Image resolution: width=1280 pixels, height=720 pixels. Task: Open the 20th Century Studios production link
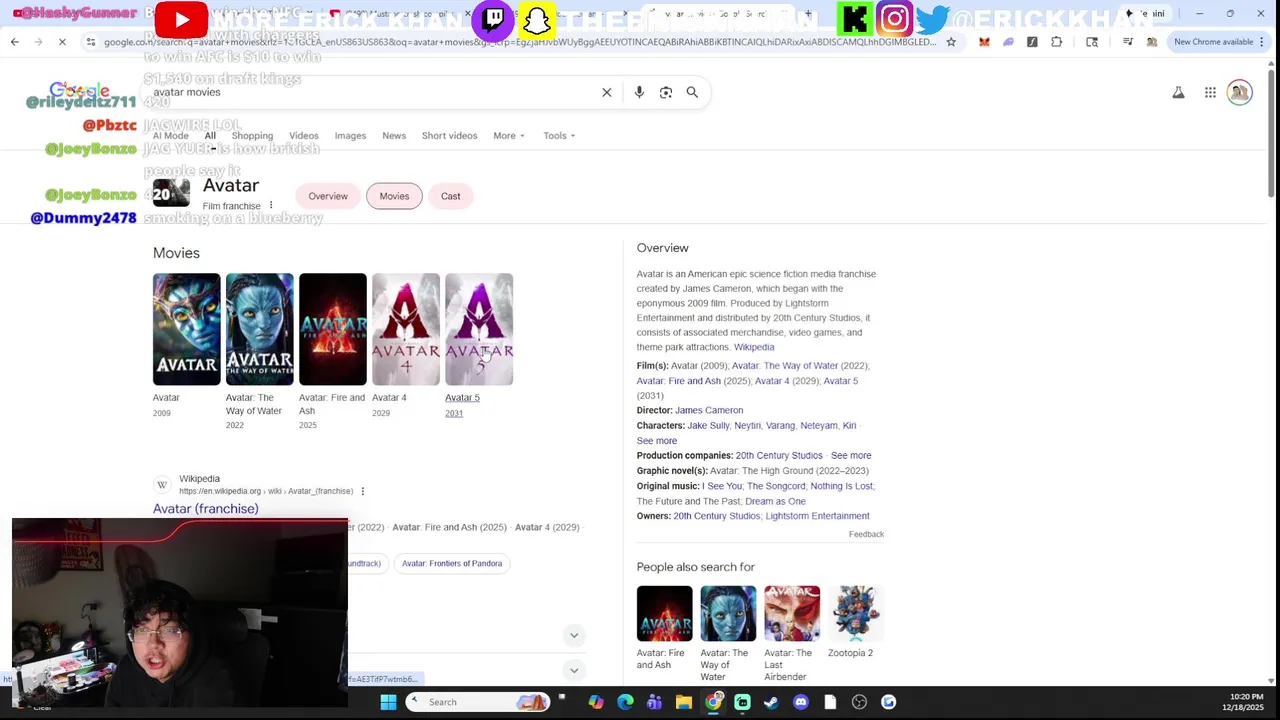pyautogui.click(x=779, y=456)
